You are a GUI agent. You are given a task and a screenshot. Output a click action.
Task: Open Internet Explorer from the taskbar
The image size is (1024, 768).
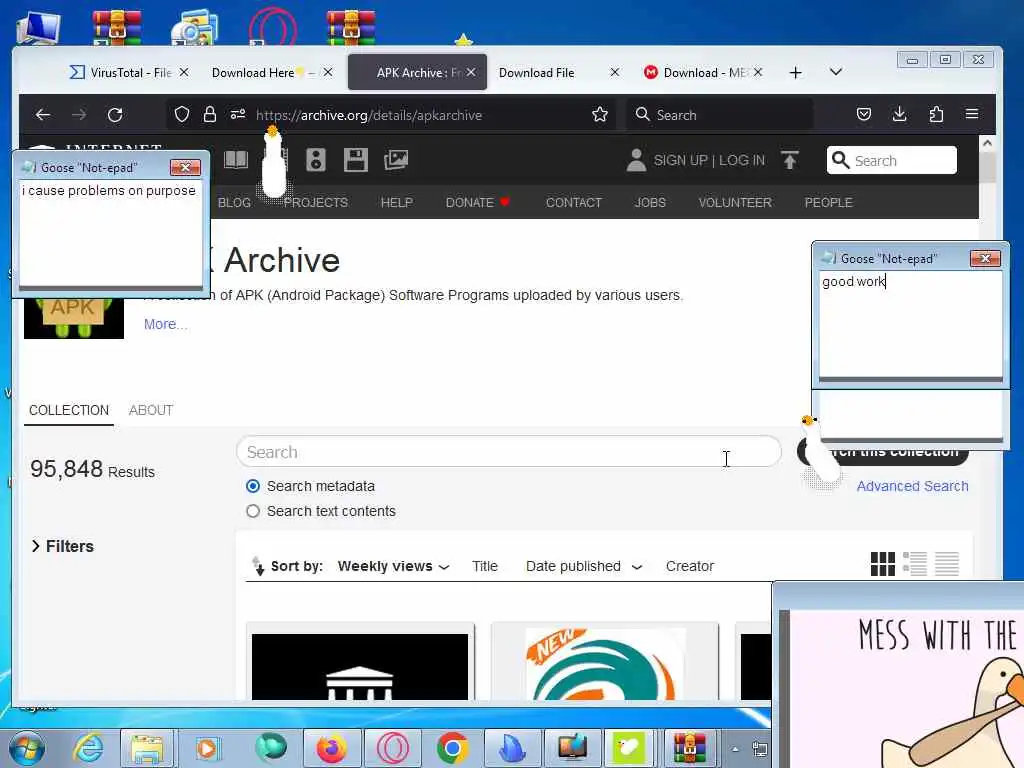coord(88,748)
